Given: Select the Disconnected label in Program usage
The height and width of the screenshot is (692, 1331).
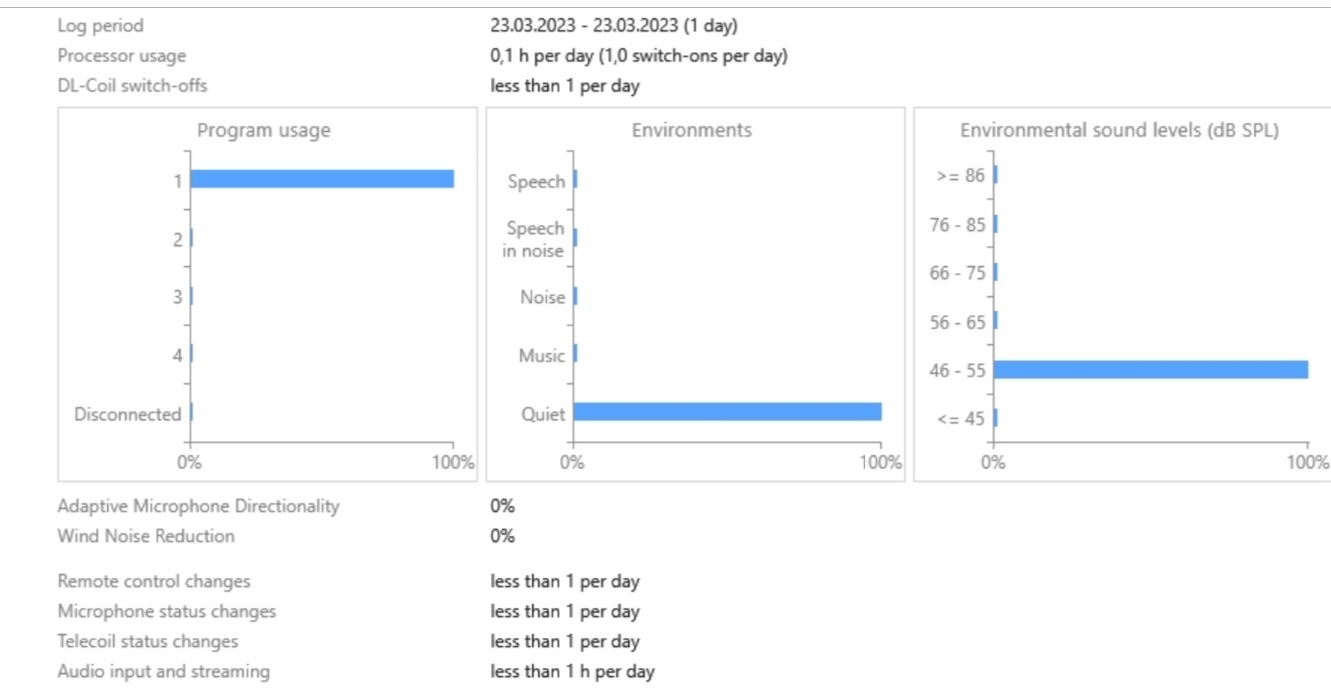Looking at the screenshot, I should click(x=127, y=414).
